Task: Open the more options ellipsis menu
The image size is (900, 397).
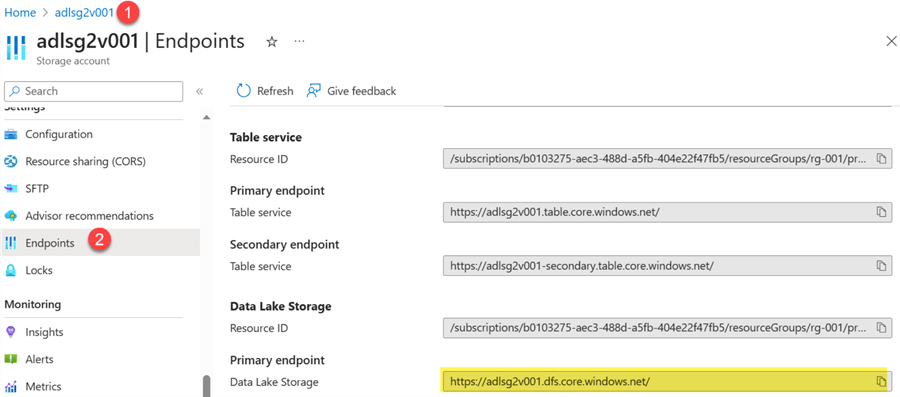Action: coord(299,42)
